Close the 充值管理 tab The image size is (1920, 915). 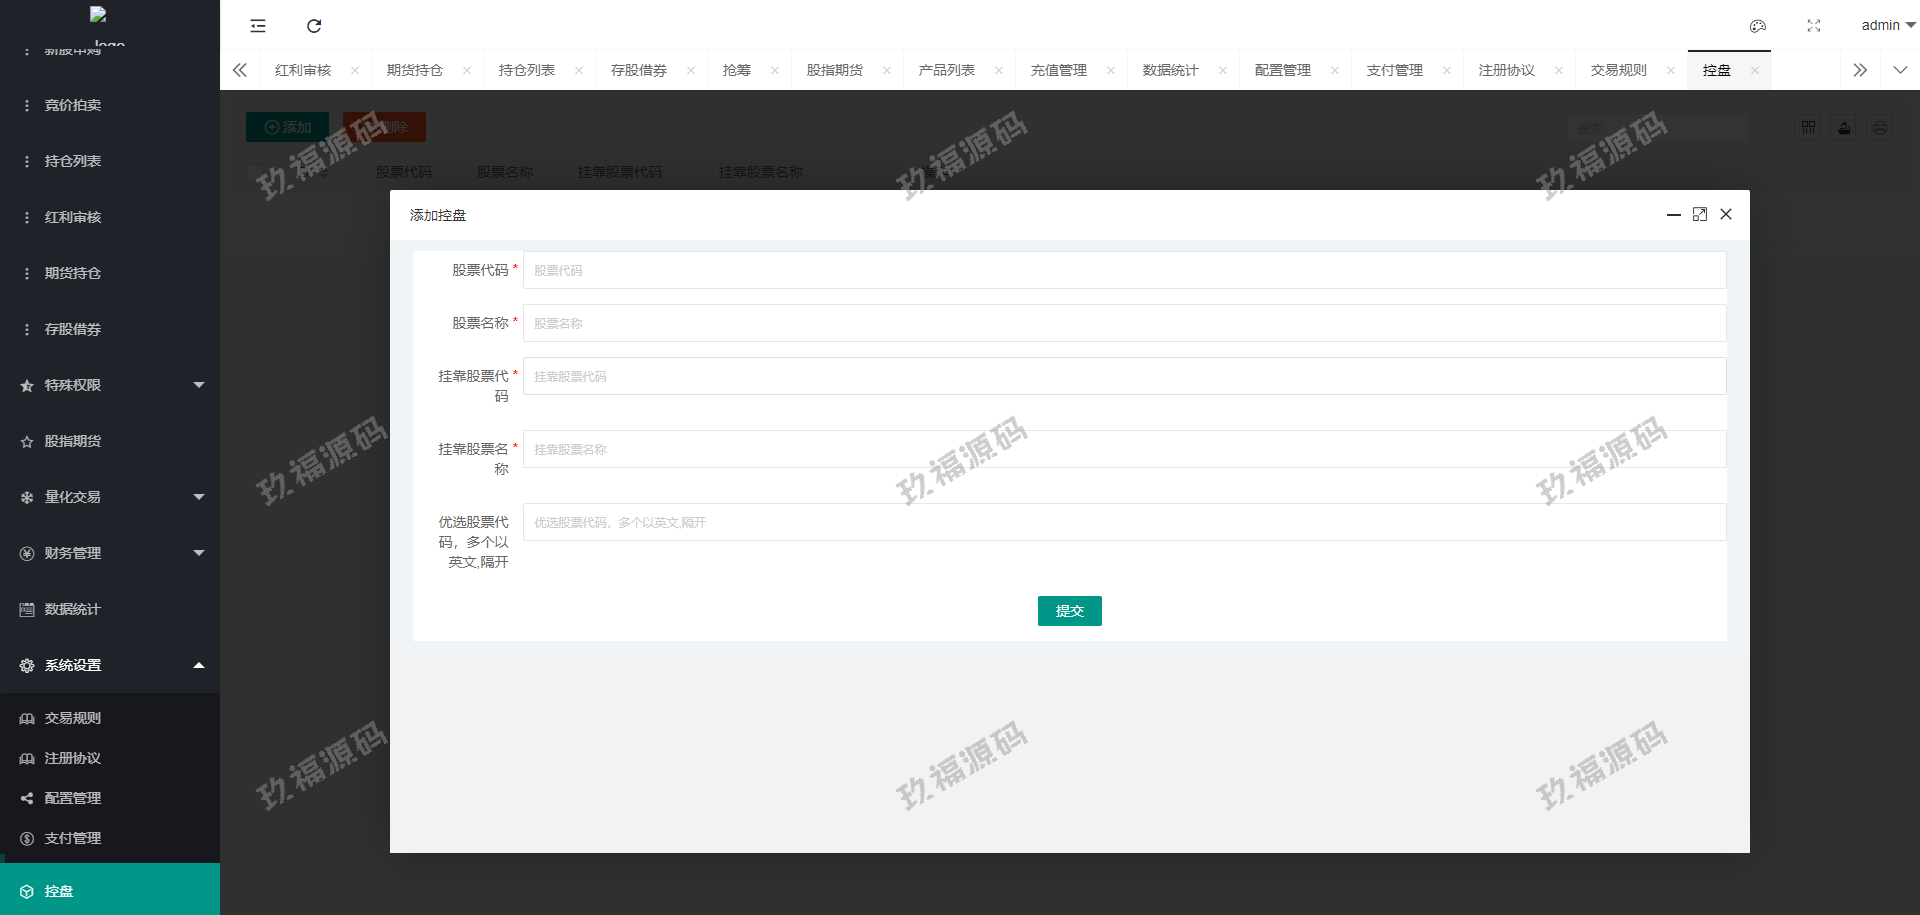1111,71
